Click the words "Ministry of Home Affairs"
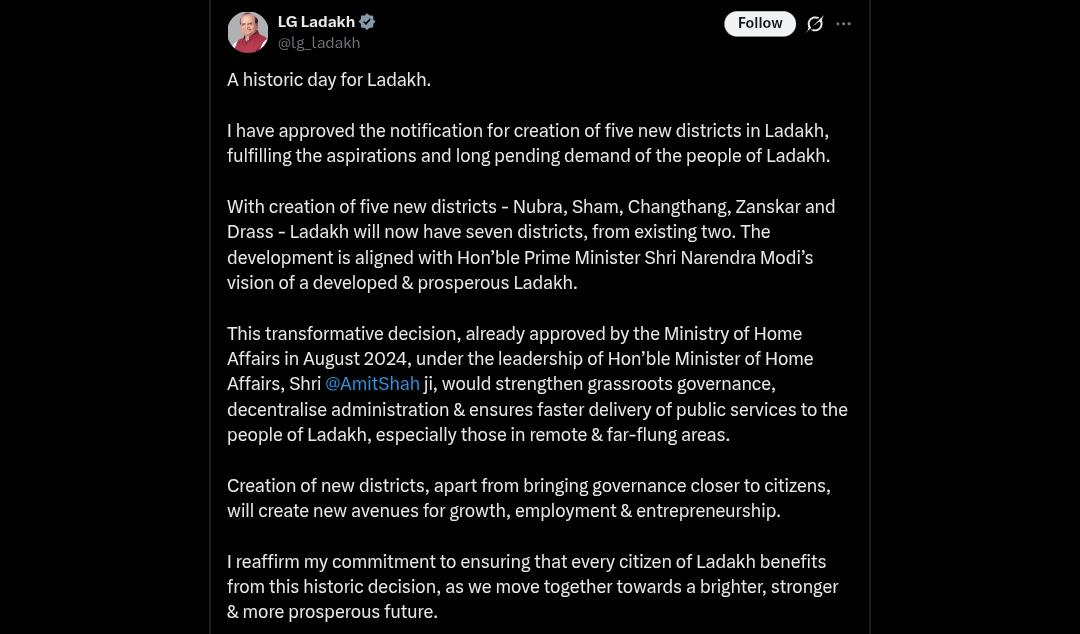The image size is (1080, 634). [733, 334]
